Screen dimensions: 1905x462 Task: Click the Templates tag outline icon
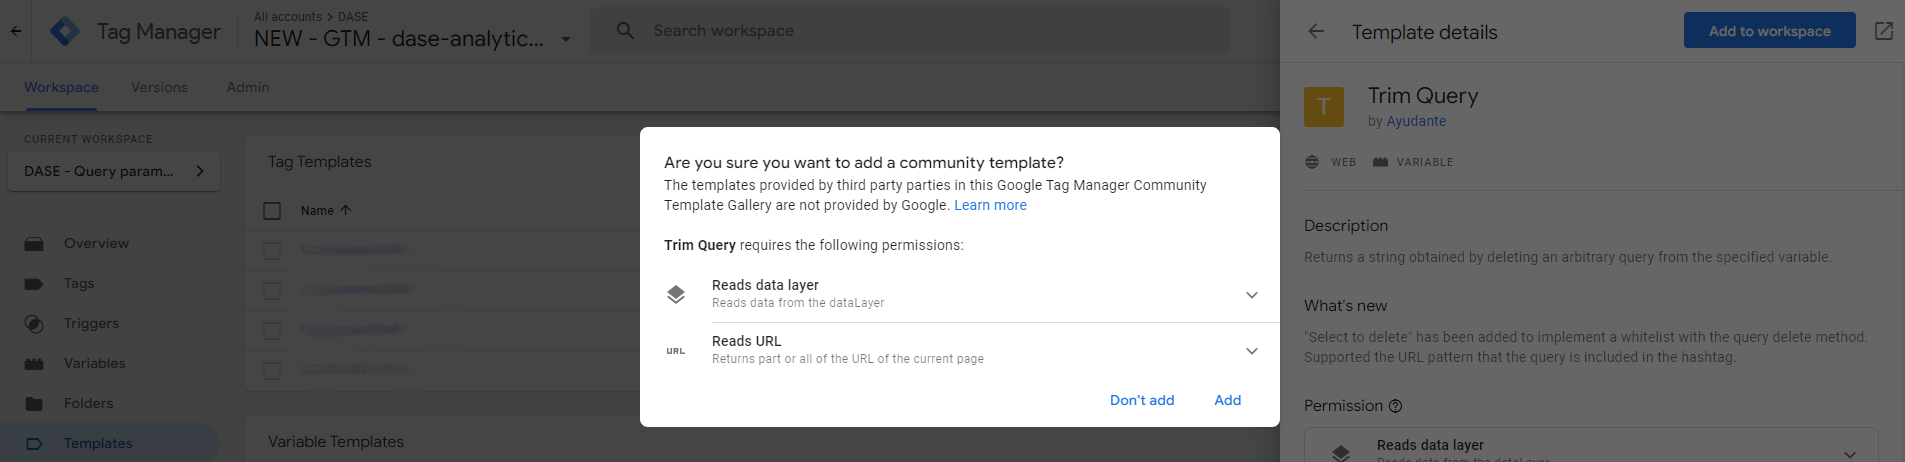click(34, 444)
